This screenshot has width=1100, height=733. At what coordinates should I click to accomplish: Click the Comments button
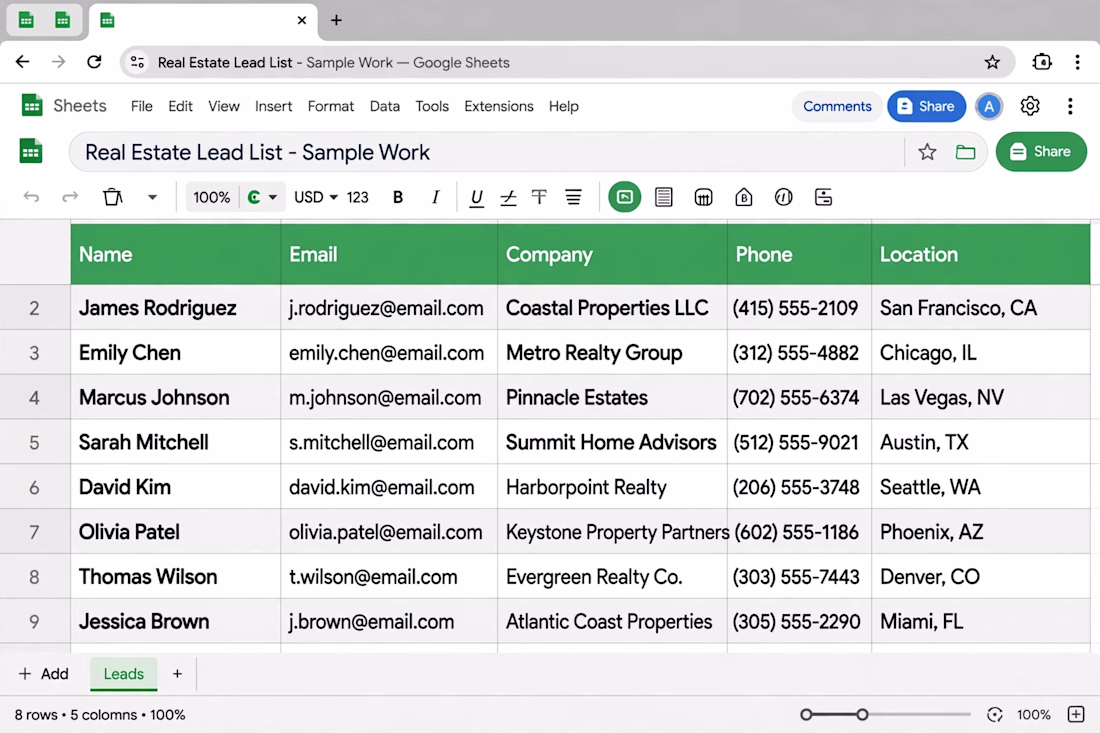point(837,106)
